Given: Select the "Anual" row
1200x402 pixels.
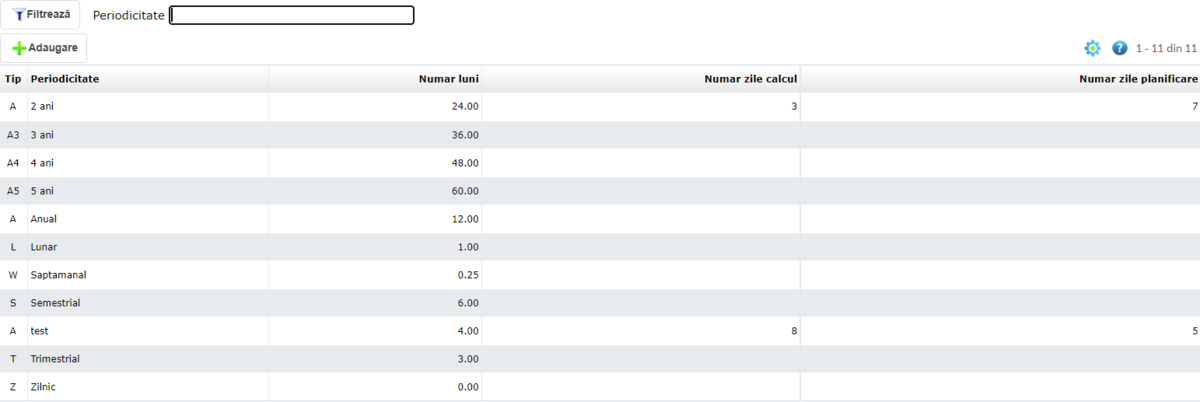Looking at the screenshot, I should 44,219.
